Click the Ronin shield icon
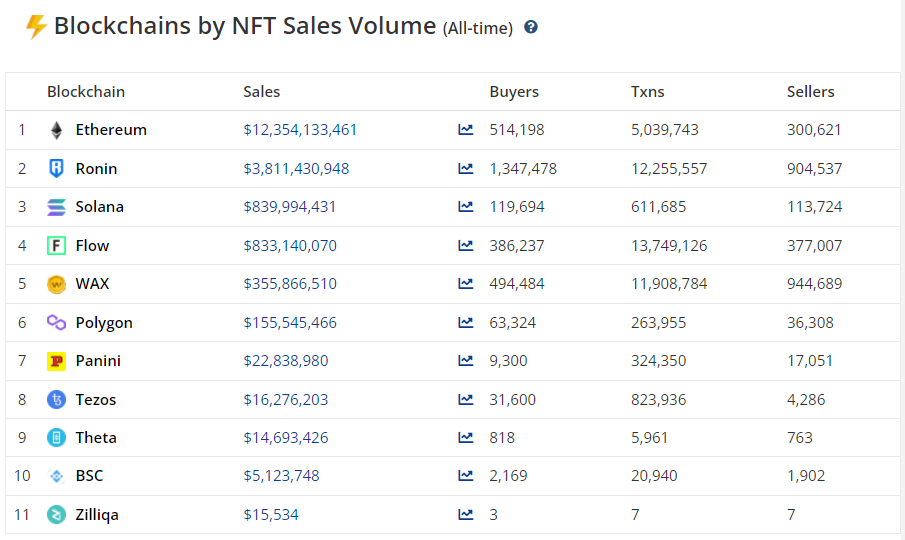 (x=56, y=168)
